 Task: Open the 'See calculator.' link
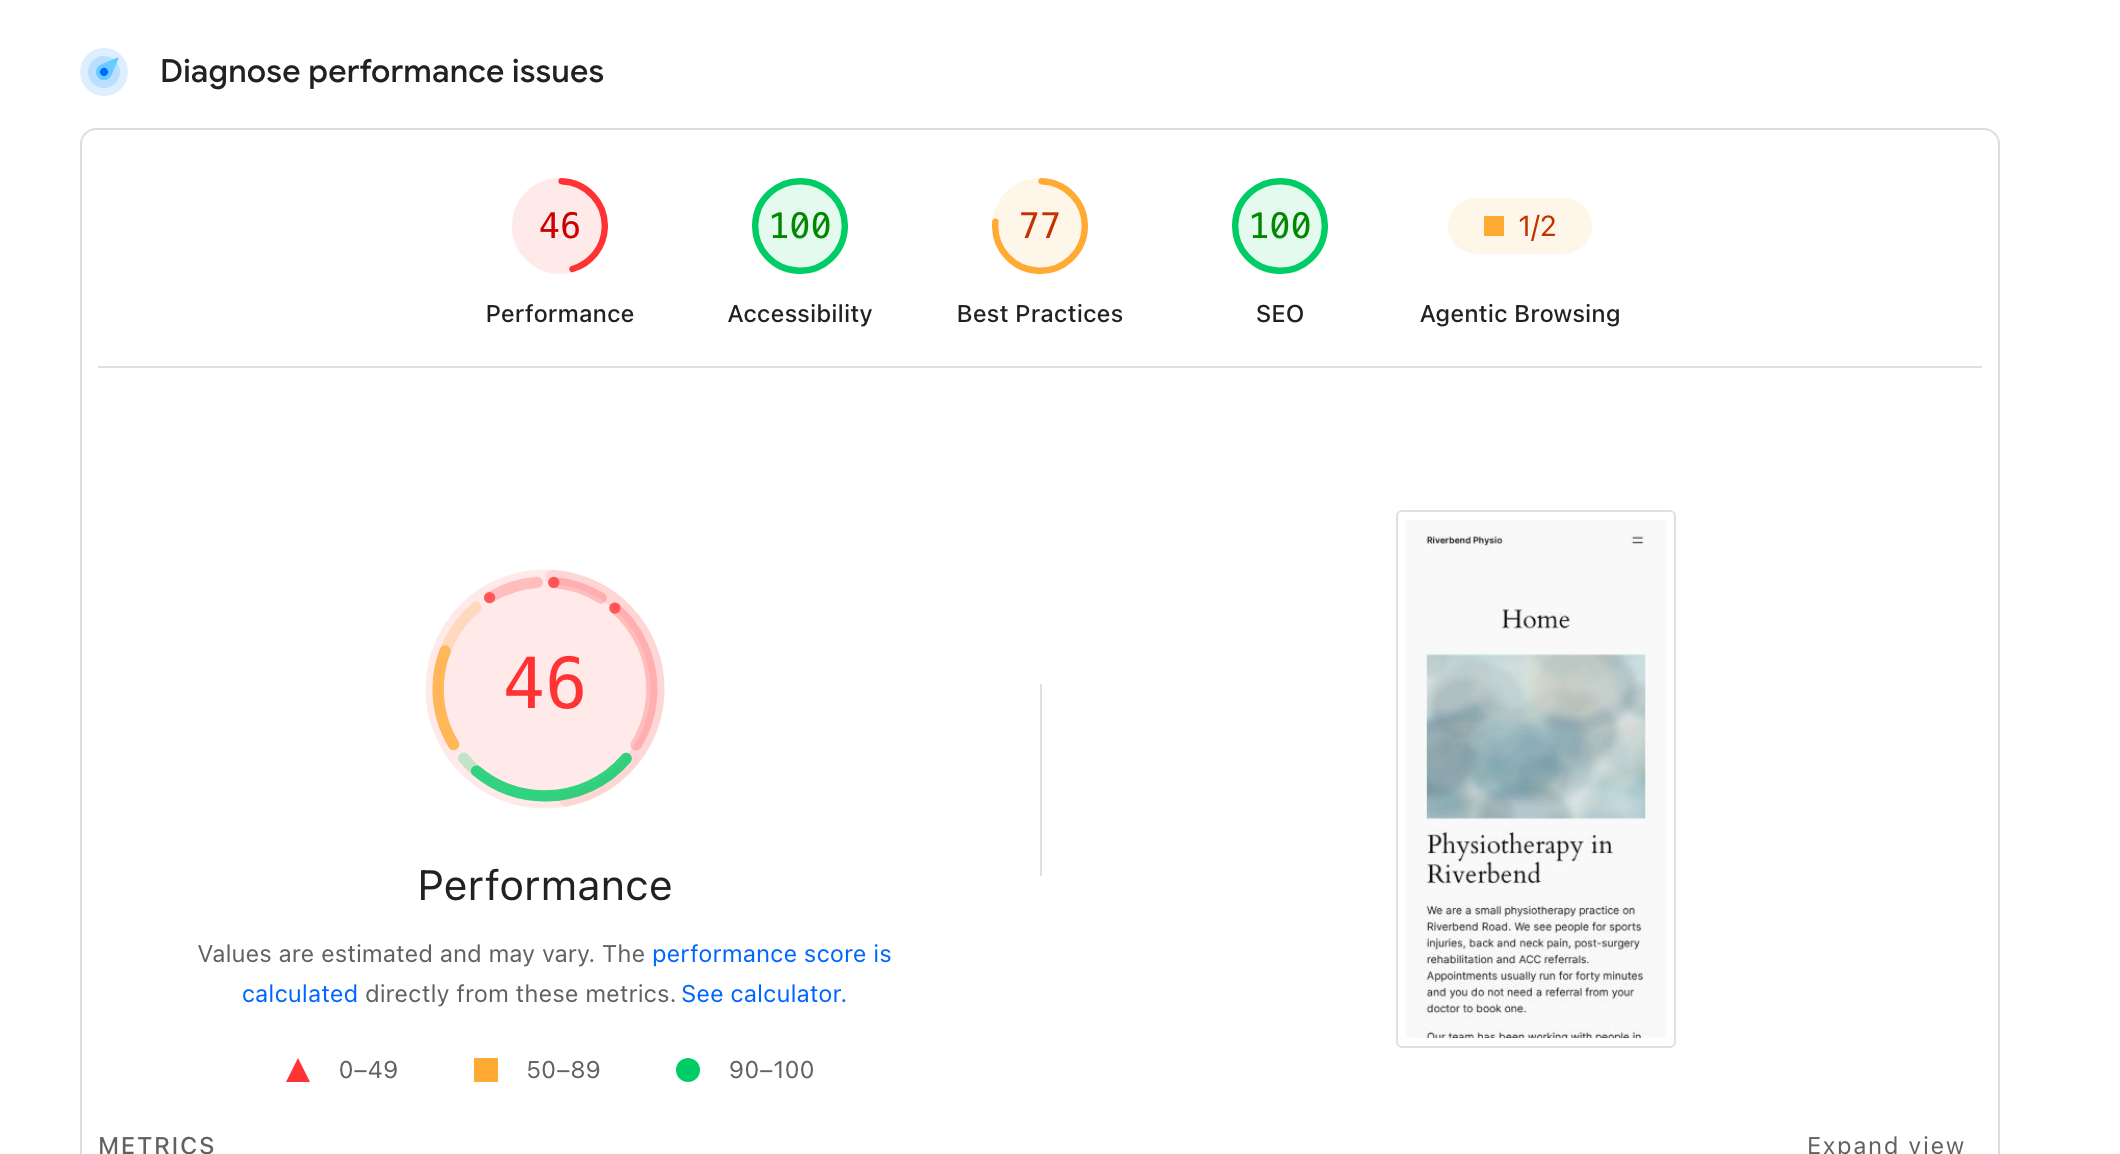[x=764, y=994]
